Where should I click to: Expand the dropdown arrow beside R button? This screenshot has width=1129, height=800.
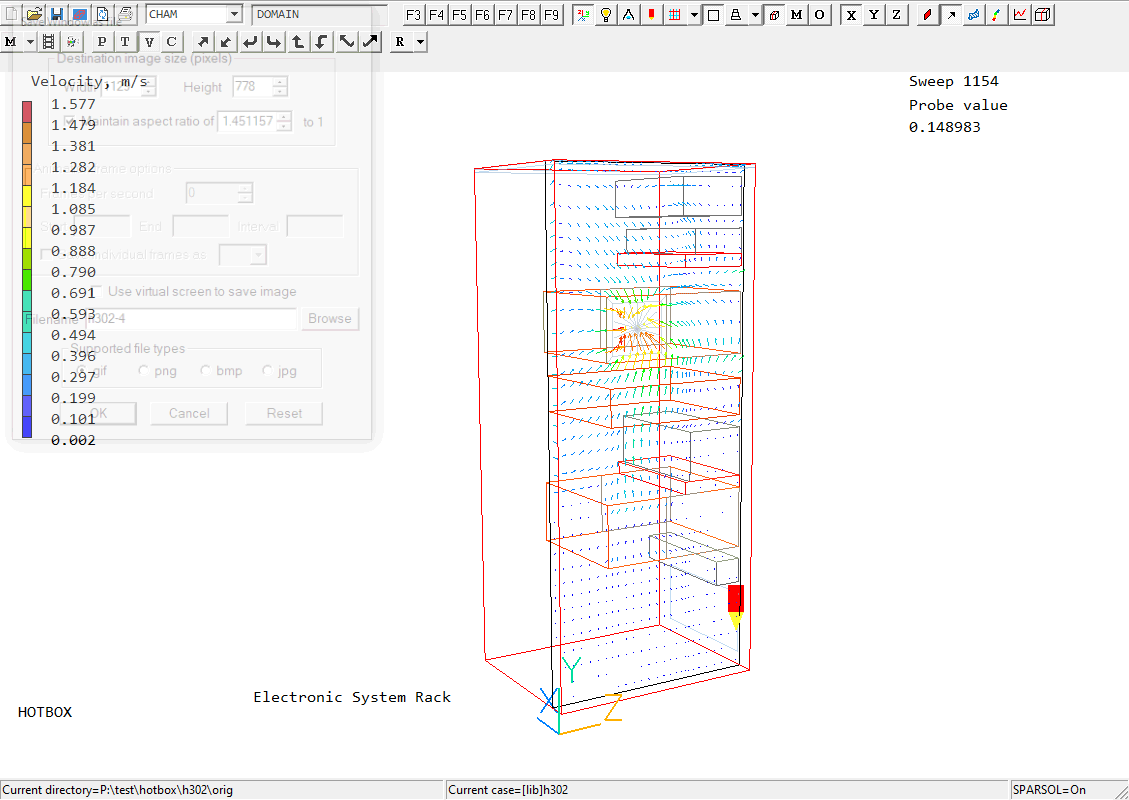[420, 41]
